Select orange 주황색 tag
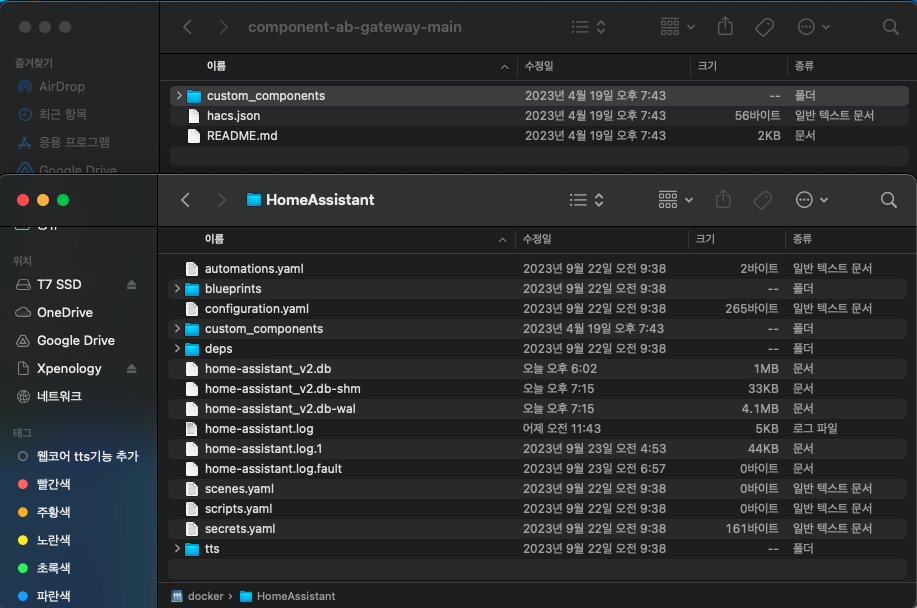 pyautogui.click(x=53, y=512)
